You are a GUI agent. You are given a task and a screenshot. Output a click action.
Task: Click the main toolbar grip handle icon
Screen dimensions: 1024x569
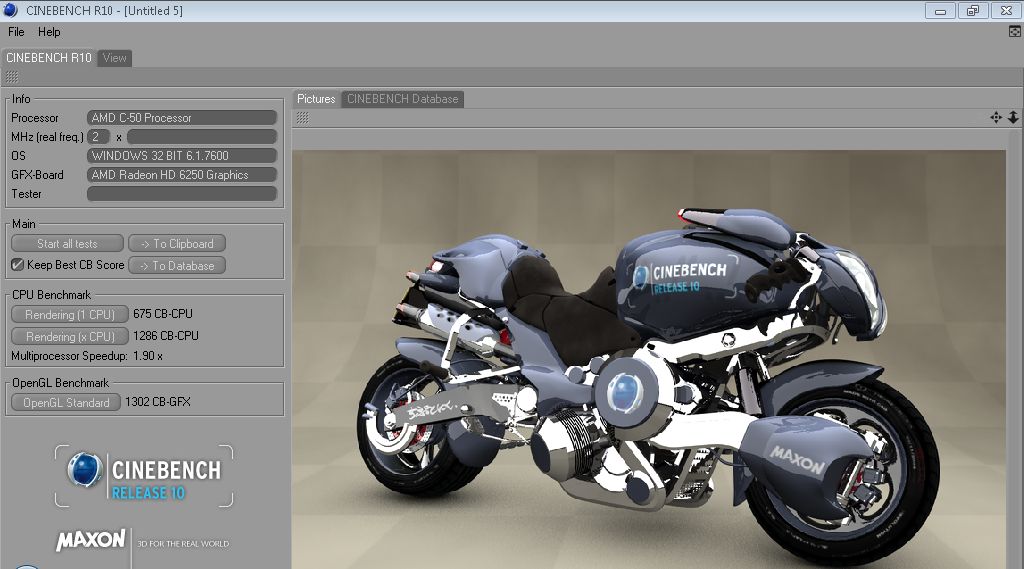click(x=12, y=77)
